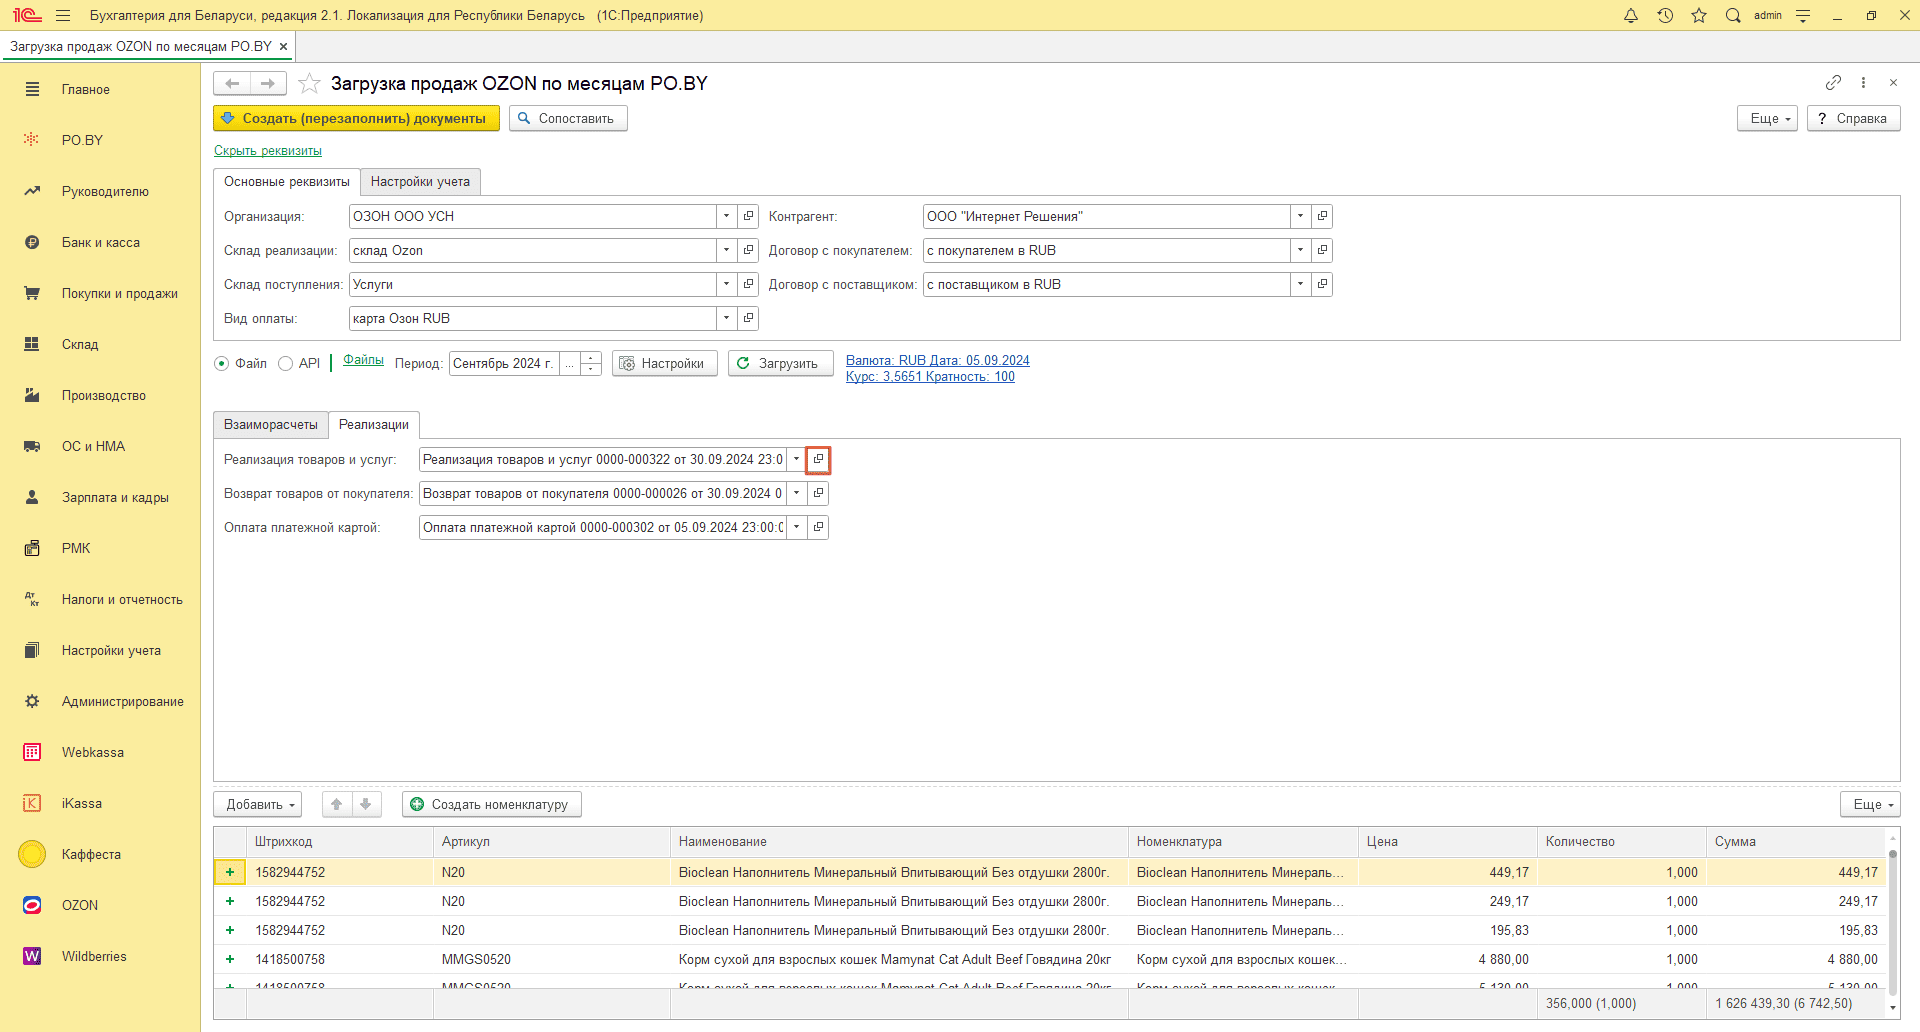Select cell with price 4 880,00
This screenshot has width=1920, height=1032.
click(1448, 959)
